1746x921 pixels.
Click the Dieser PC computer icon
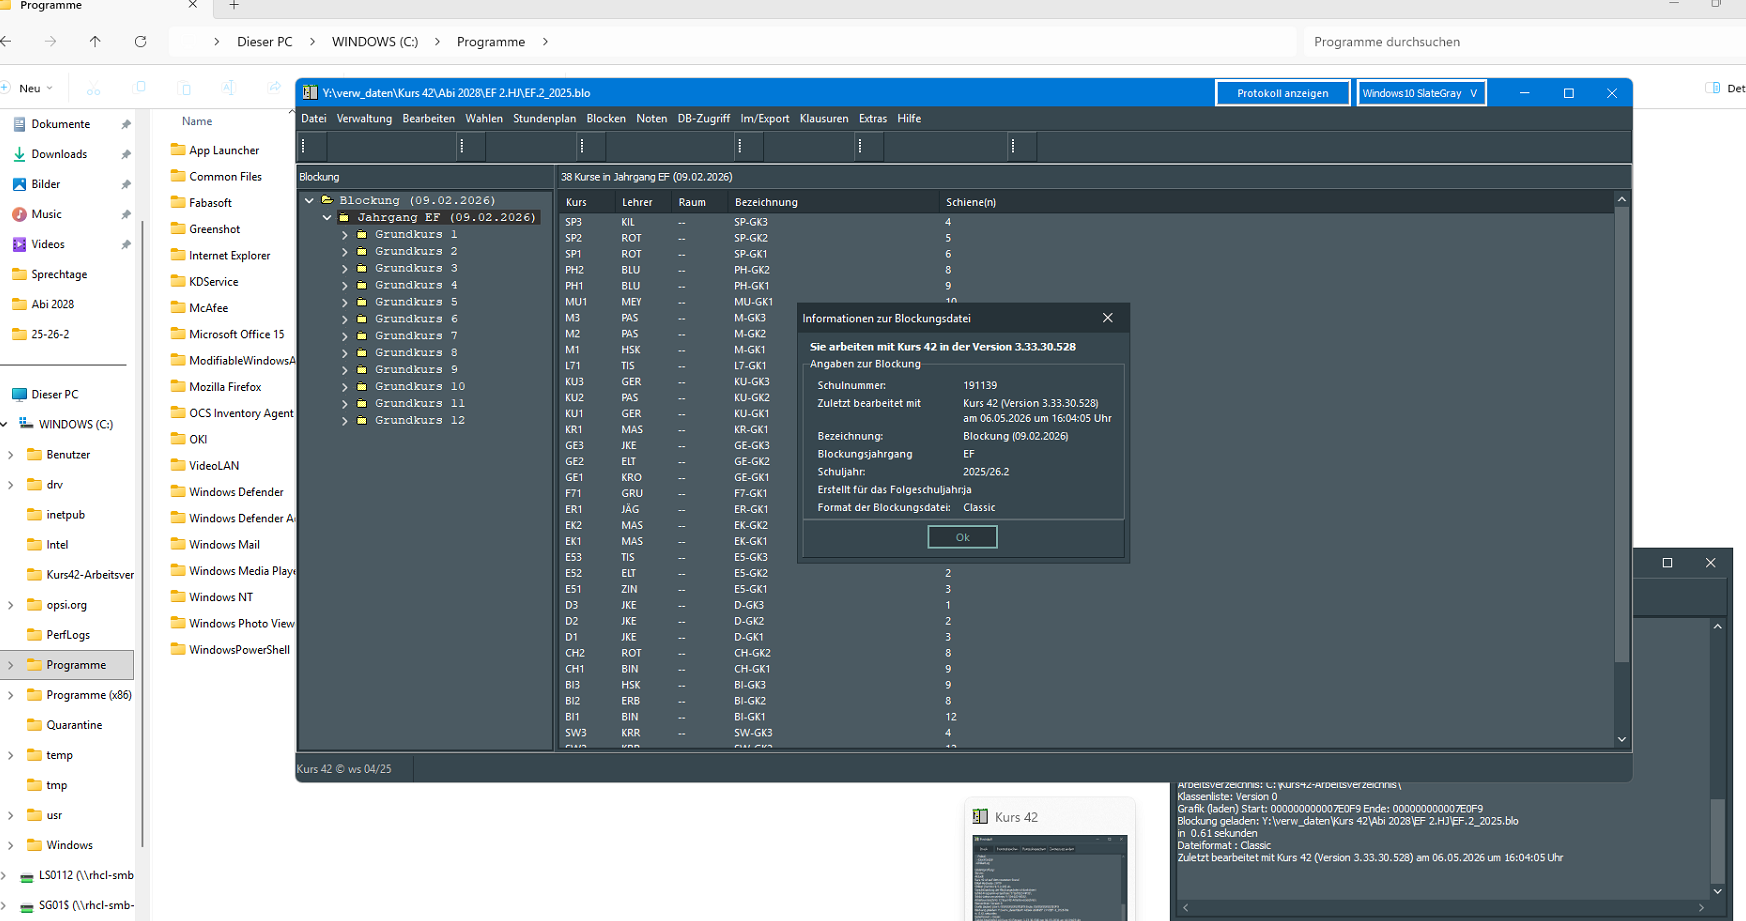pyautogui.click(x=19, y=394)
